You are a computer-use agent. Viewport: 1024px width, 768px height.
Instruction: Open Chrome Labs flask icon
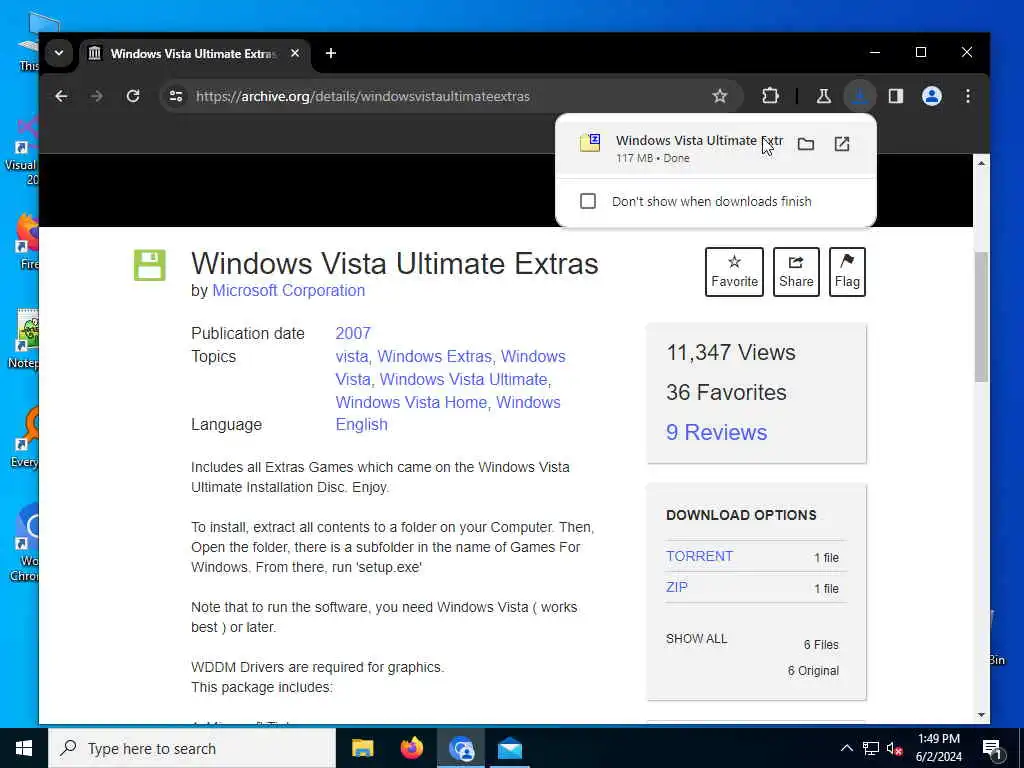click(x=824, y=96)
